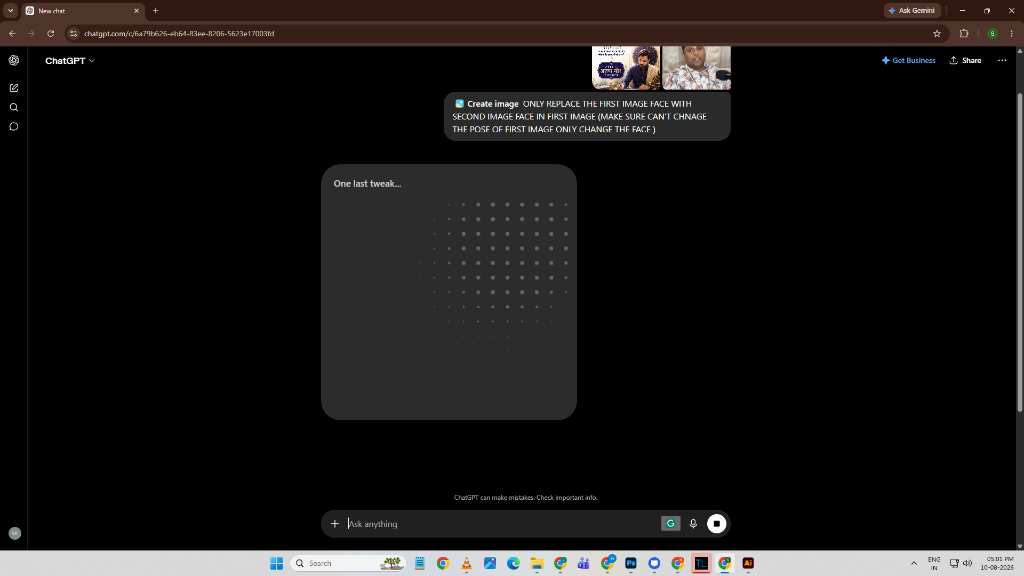The width and height of the screenshot is (1024, 576).
Task: Expand the ChatGPT model selector dropdown
Action: coord(69,61)
